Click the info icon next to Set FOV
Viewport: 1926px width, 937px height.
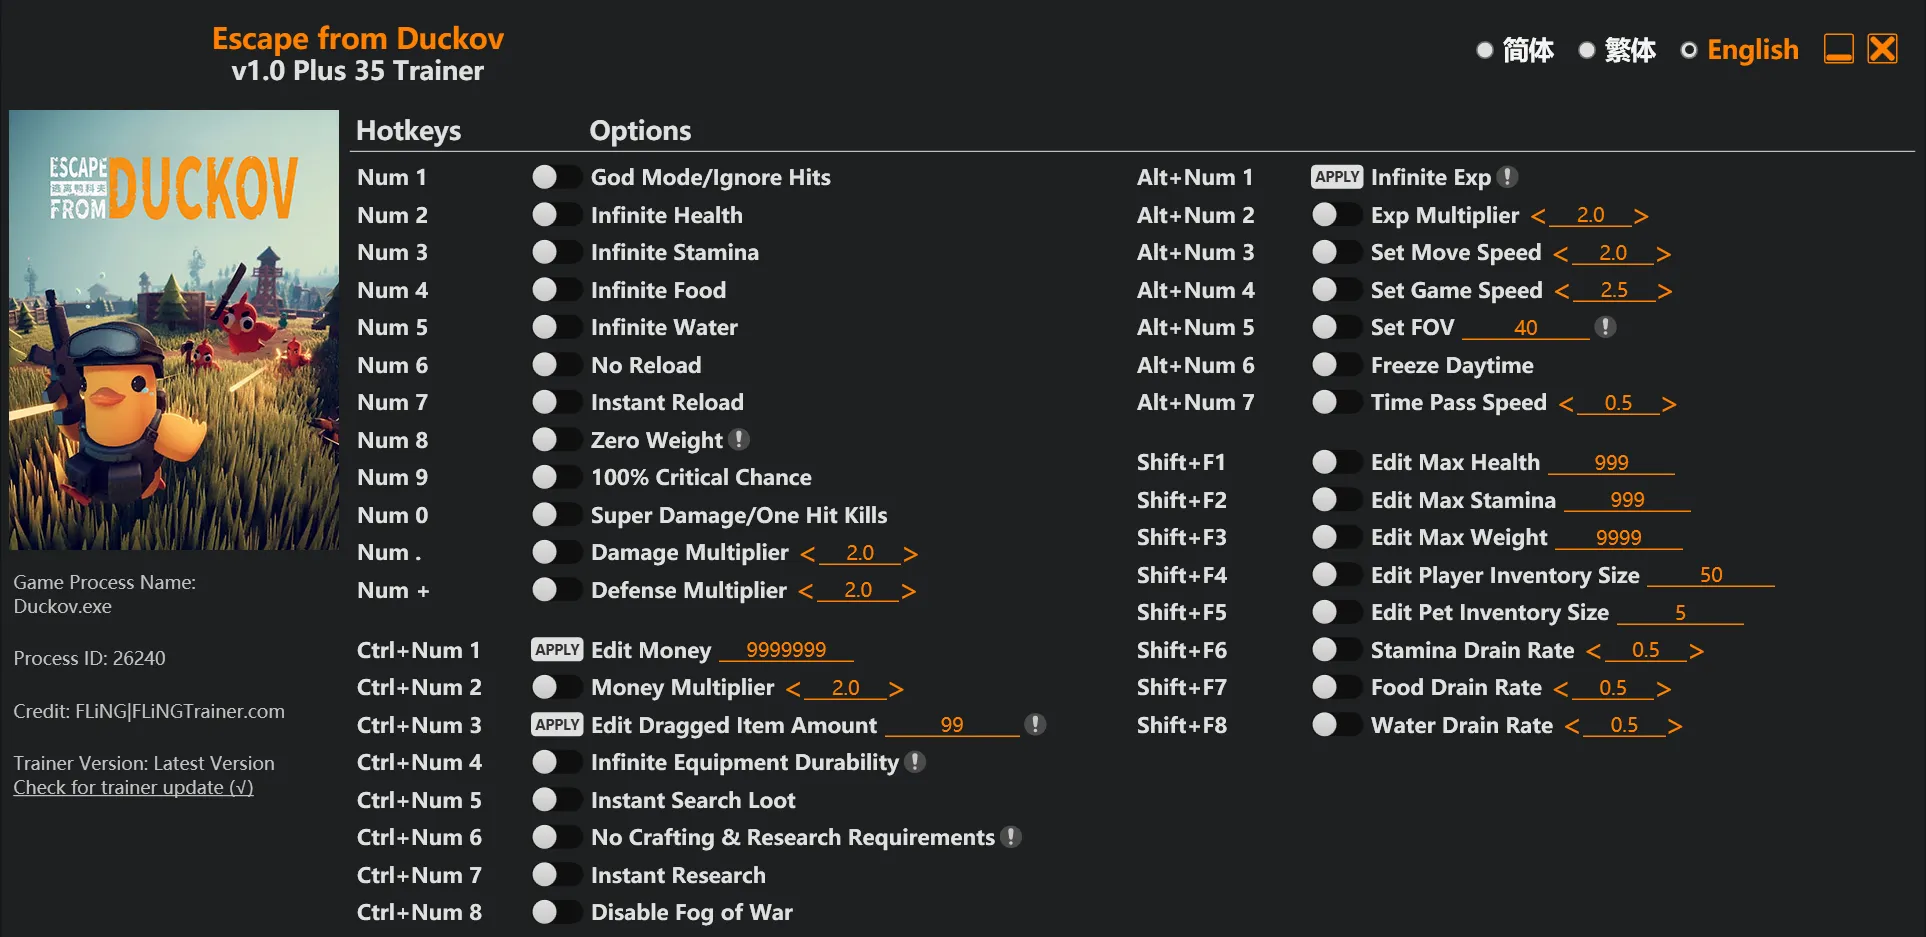[x=1605, y=327]
